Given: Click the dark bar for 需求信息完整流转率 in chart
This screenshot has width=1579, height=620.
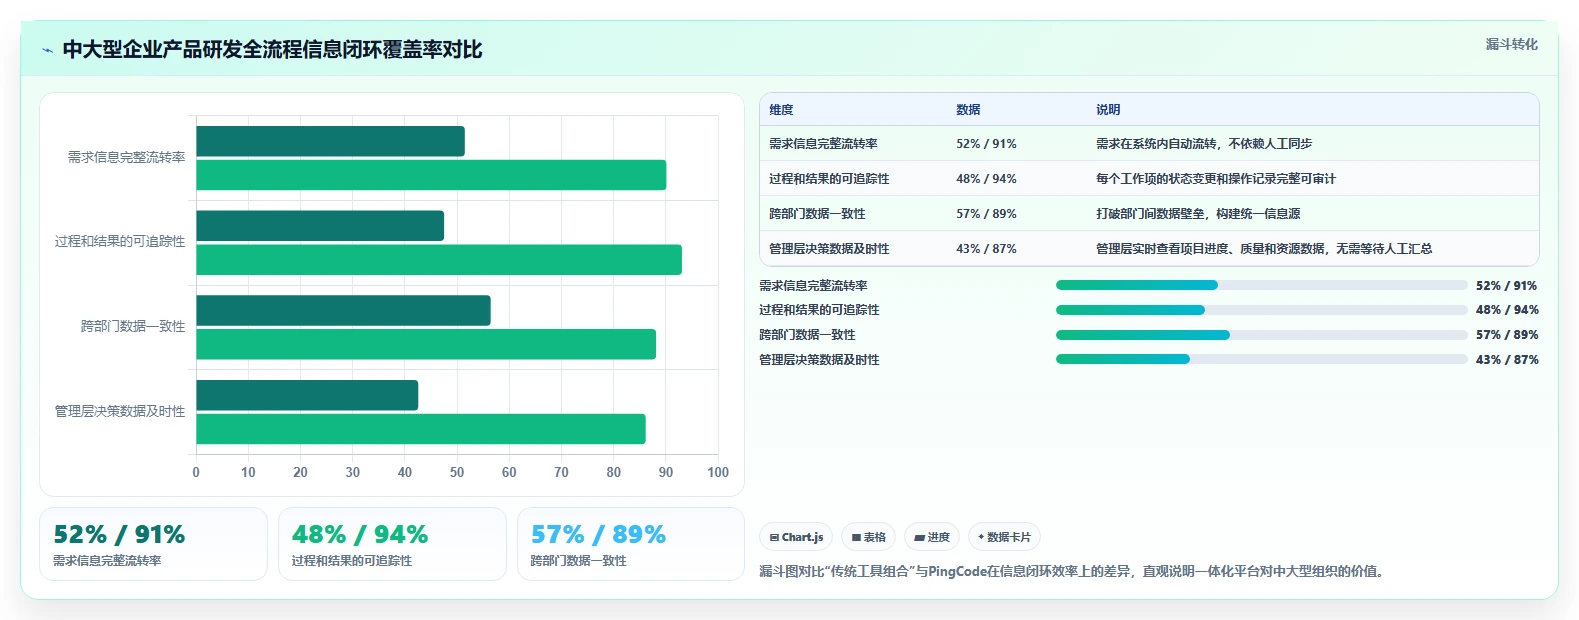Looking at the screenshot, I should coord(331,141).
